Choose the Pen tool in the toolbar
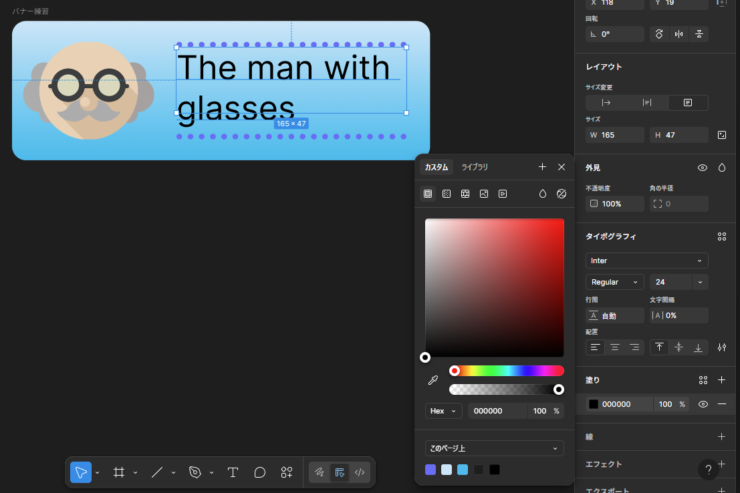This screenshot has width=740, height=493. click(x=195, y=472)
